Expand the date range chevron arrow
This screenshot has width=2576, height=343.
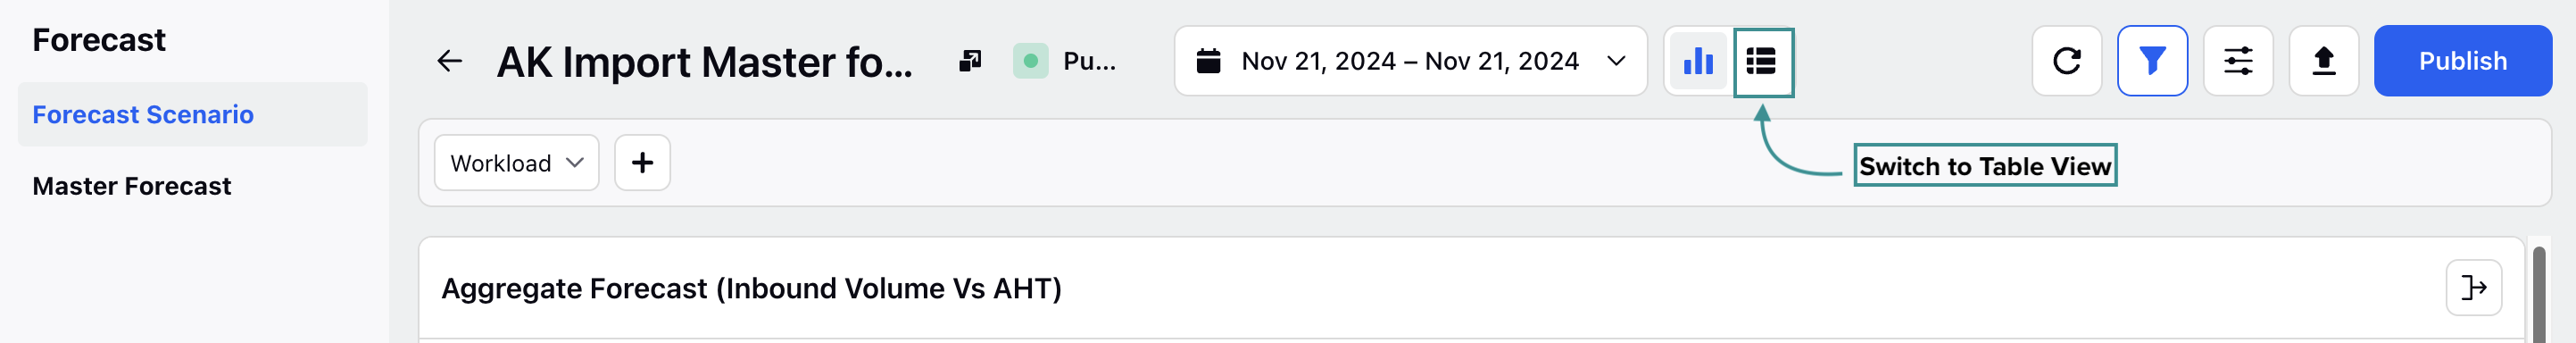coord(1616,61)
